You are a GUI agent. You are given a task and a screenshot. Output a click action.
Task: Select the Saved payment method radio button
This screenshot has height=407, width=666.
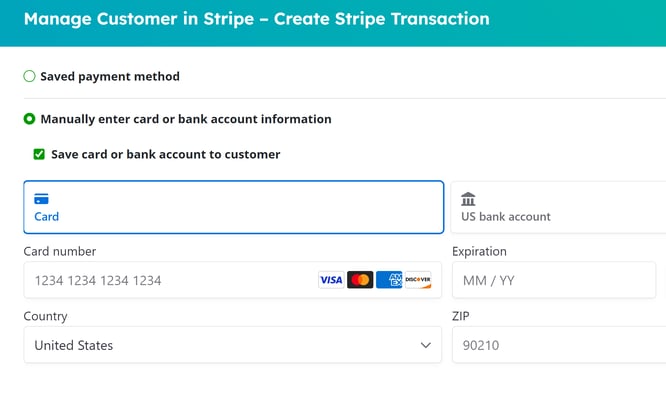[29, 76]
